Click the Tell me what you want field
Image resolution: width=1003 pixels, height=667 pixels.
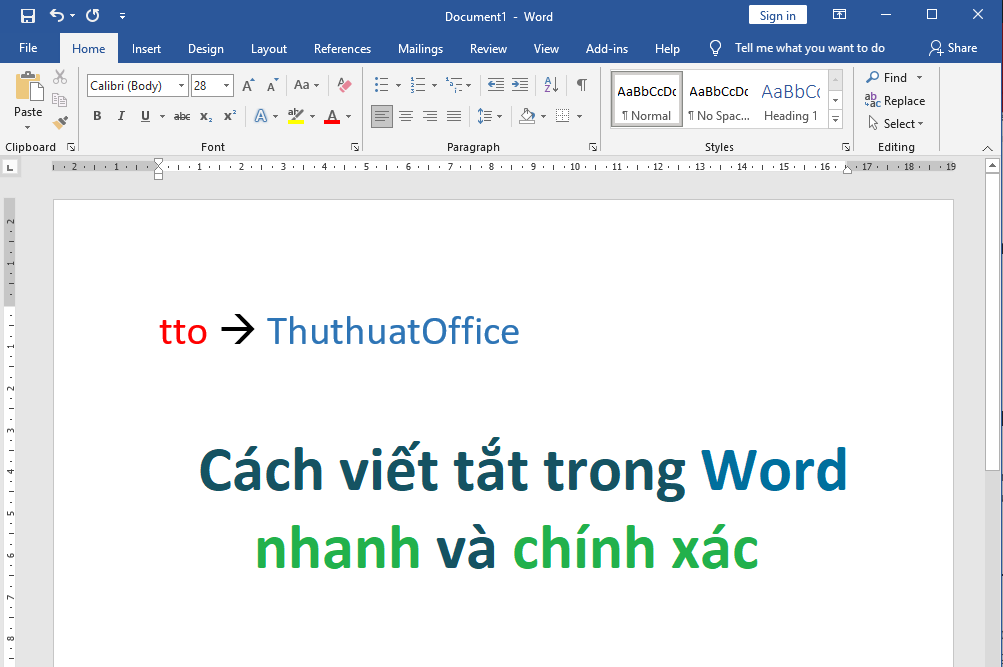(x=809, y=48)
